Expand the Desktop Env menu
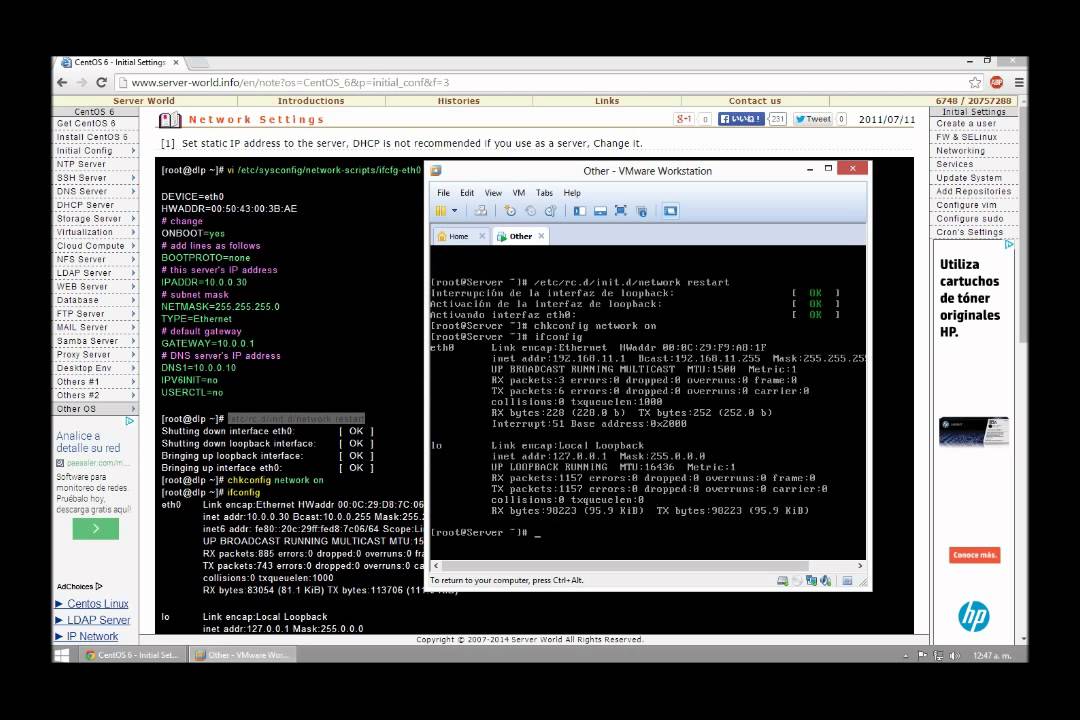This screenshot has width=1080, height=720. pos(96,368)
